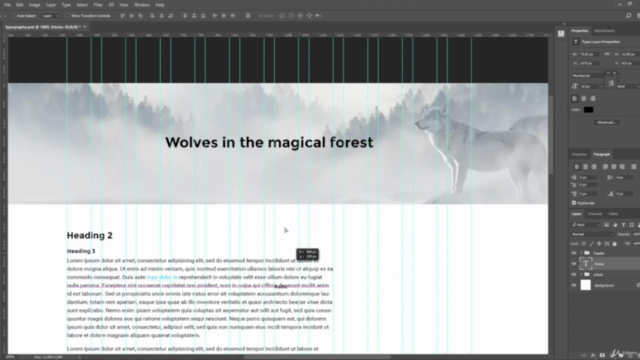Viewport: 640px width, 360px height.
Task: Open the layer filter Kind dropdown
Action: [x=586, y=225]
